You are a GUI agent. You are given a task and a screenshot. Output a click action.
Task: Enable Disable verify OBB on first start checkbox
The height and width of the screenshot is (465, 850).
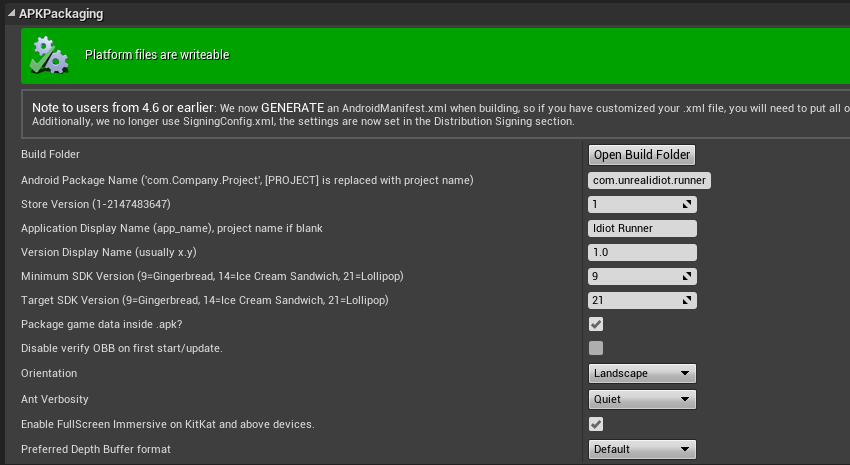(596, 348)
